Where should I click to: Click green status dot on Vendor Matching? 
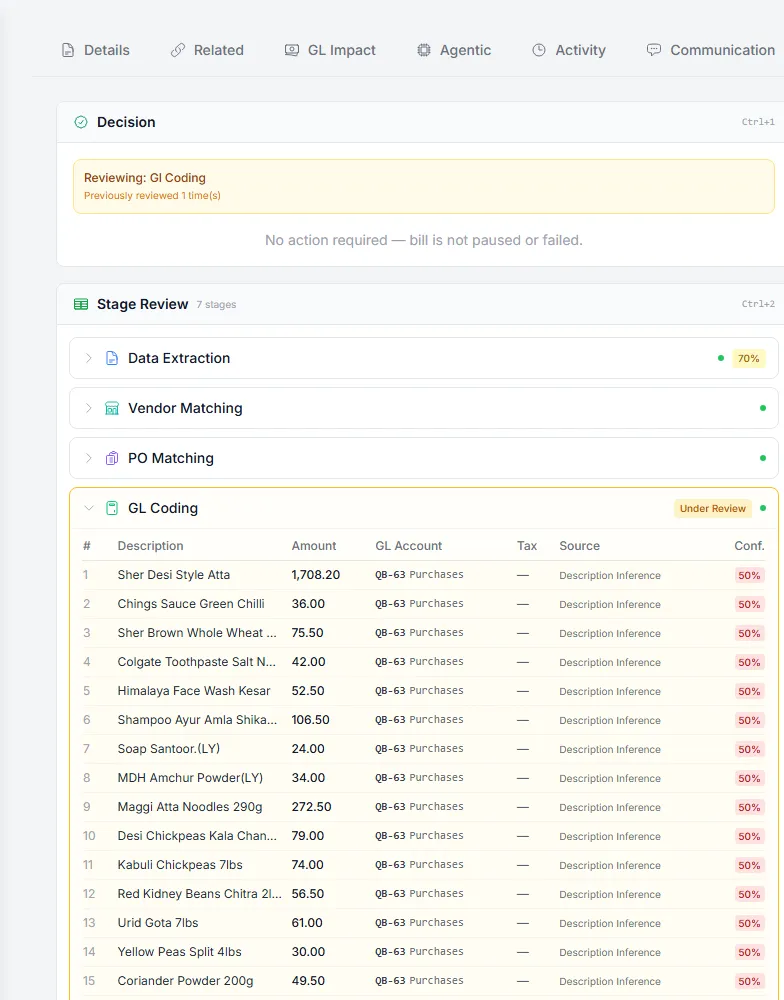[763, 408]
